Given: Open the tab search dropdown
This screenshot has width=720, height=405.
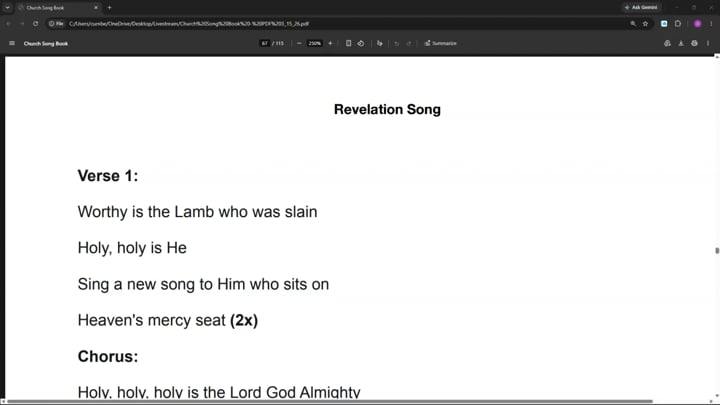Looking at the screenshot, I should tap(7, 7).
